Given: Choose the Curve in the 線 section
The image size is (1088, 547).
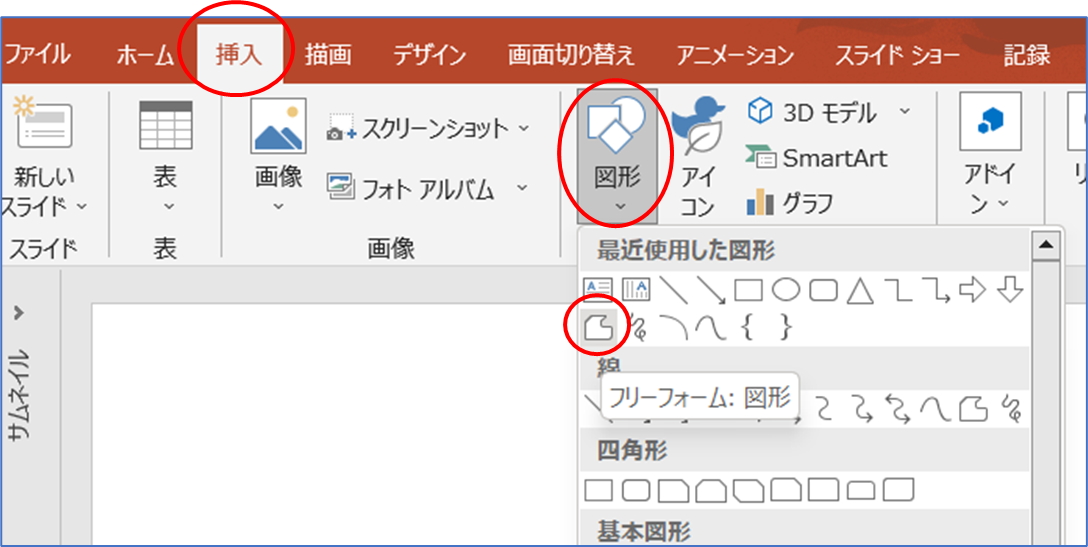Looking at the screenshot, I should pyautogui.click(x=935, y=409).
